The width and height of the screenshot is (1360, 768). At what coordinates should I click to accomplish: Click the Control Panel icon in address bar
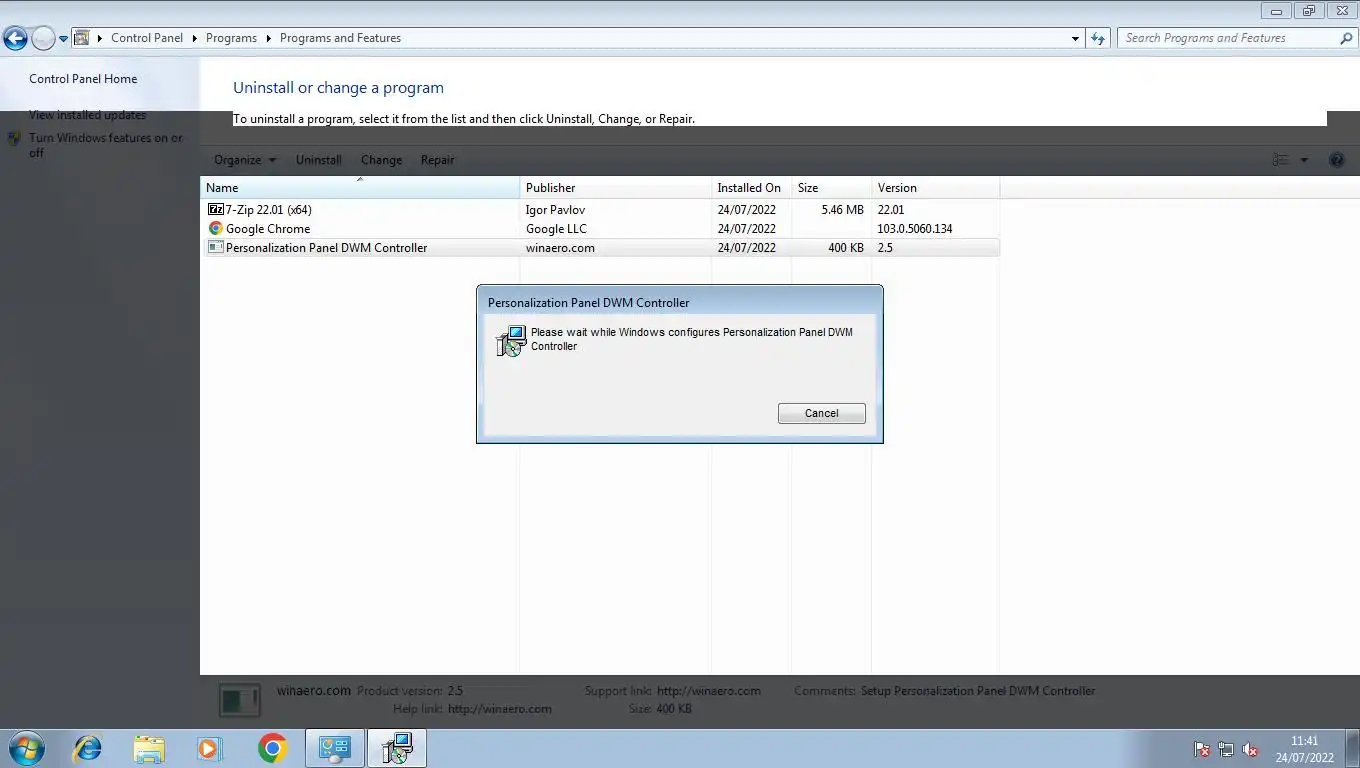82,38
